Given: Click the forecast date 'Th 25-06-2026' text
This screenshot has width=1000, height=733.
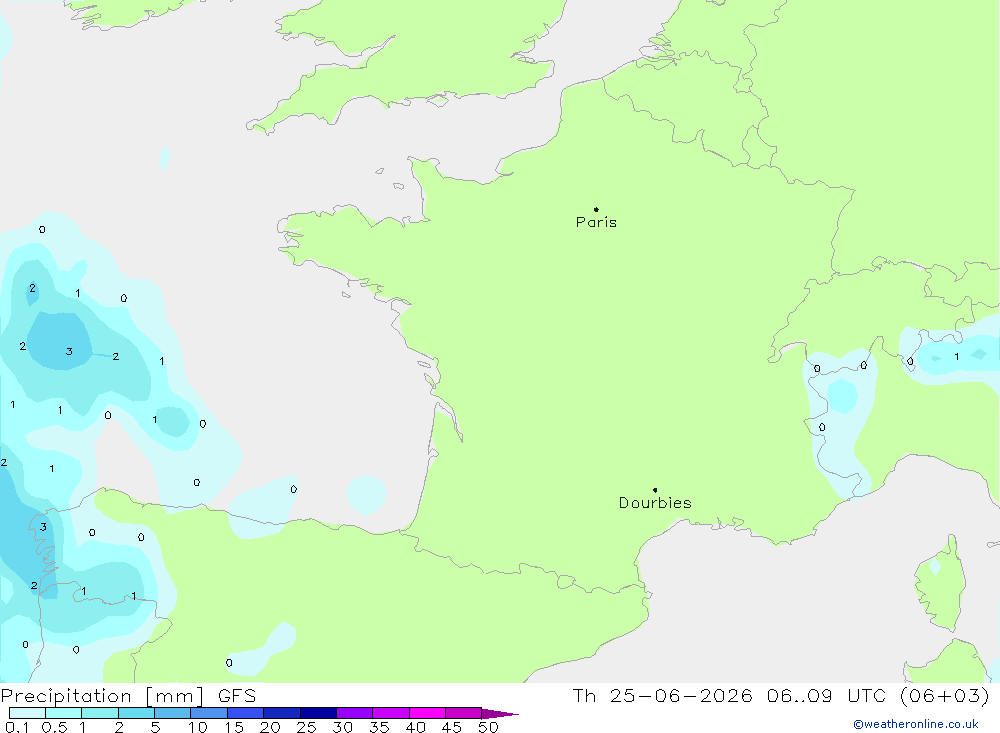Looking at the screenshot, I should (663, 696).
